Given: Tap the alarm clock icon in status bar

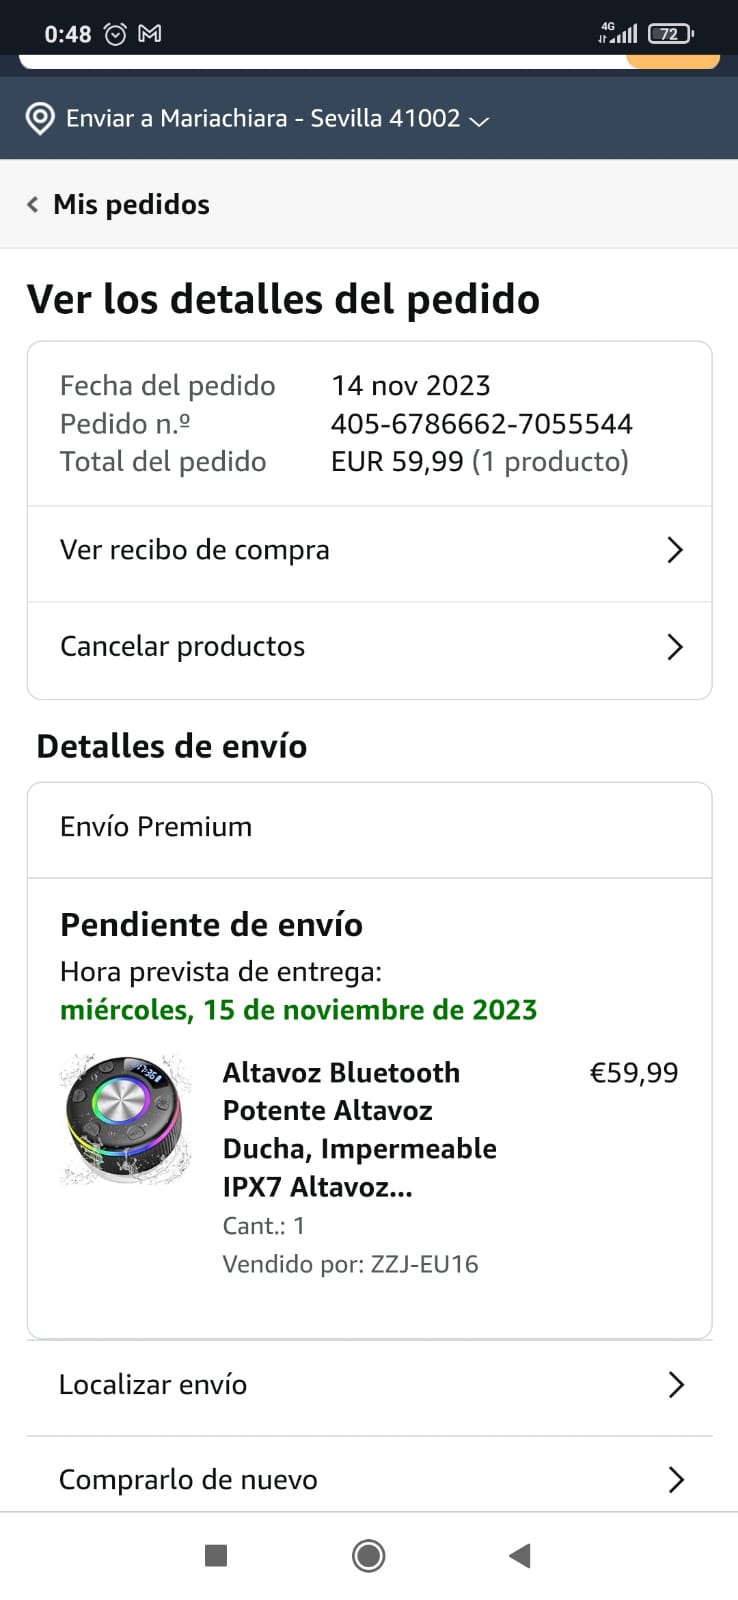Looking at the screenshot, I should click(x=116, y=34).
